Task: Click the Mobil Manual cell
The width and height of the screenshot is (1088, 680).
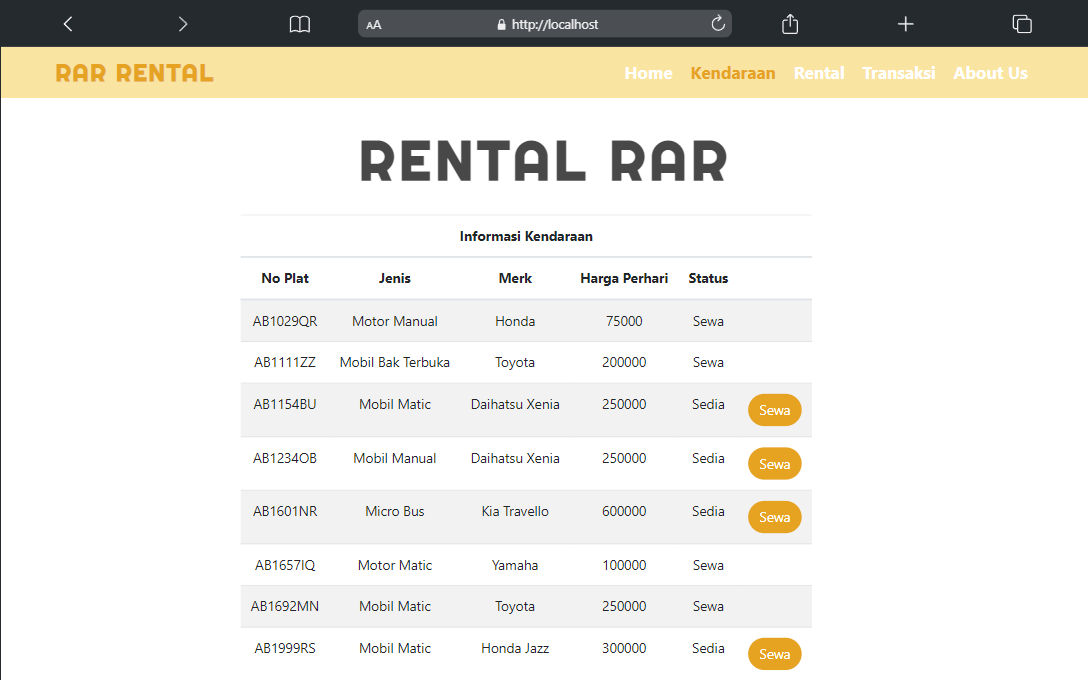Action: pos(395,459)
